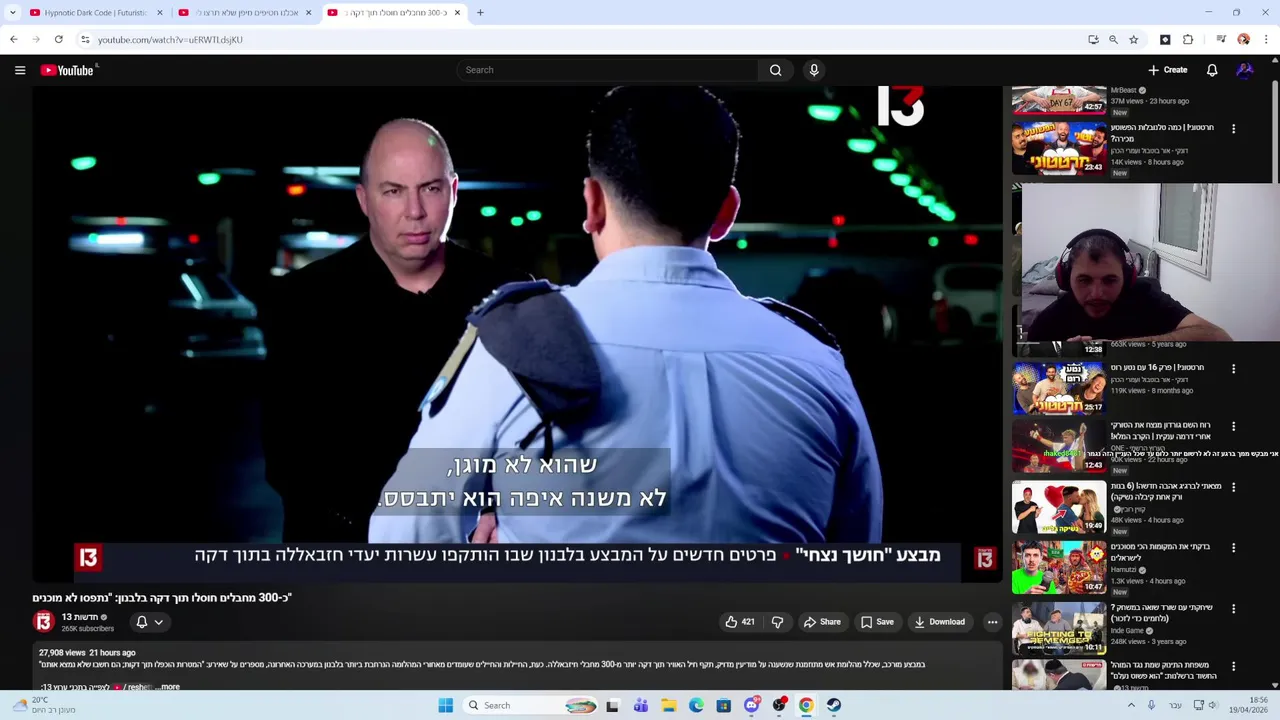The height and width of the screenshot is (720, 1280).
Task: Switch to the second YouTube browser tab
Action: coord(246,13)
